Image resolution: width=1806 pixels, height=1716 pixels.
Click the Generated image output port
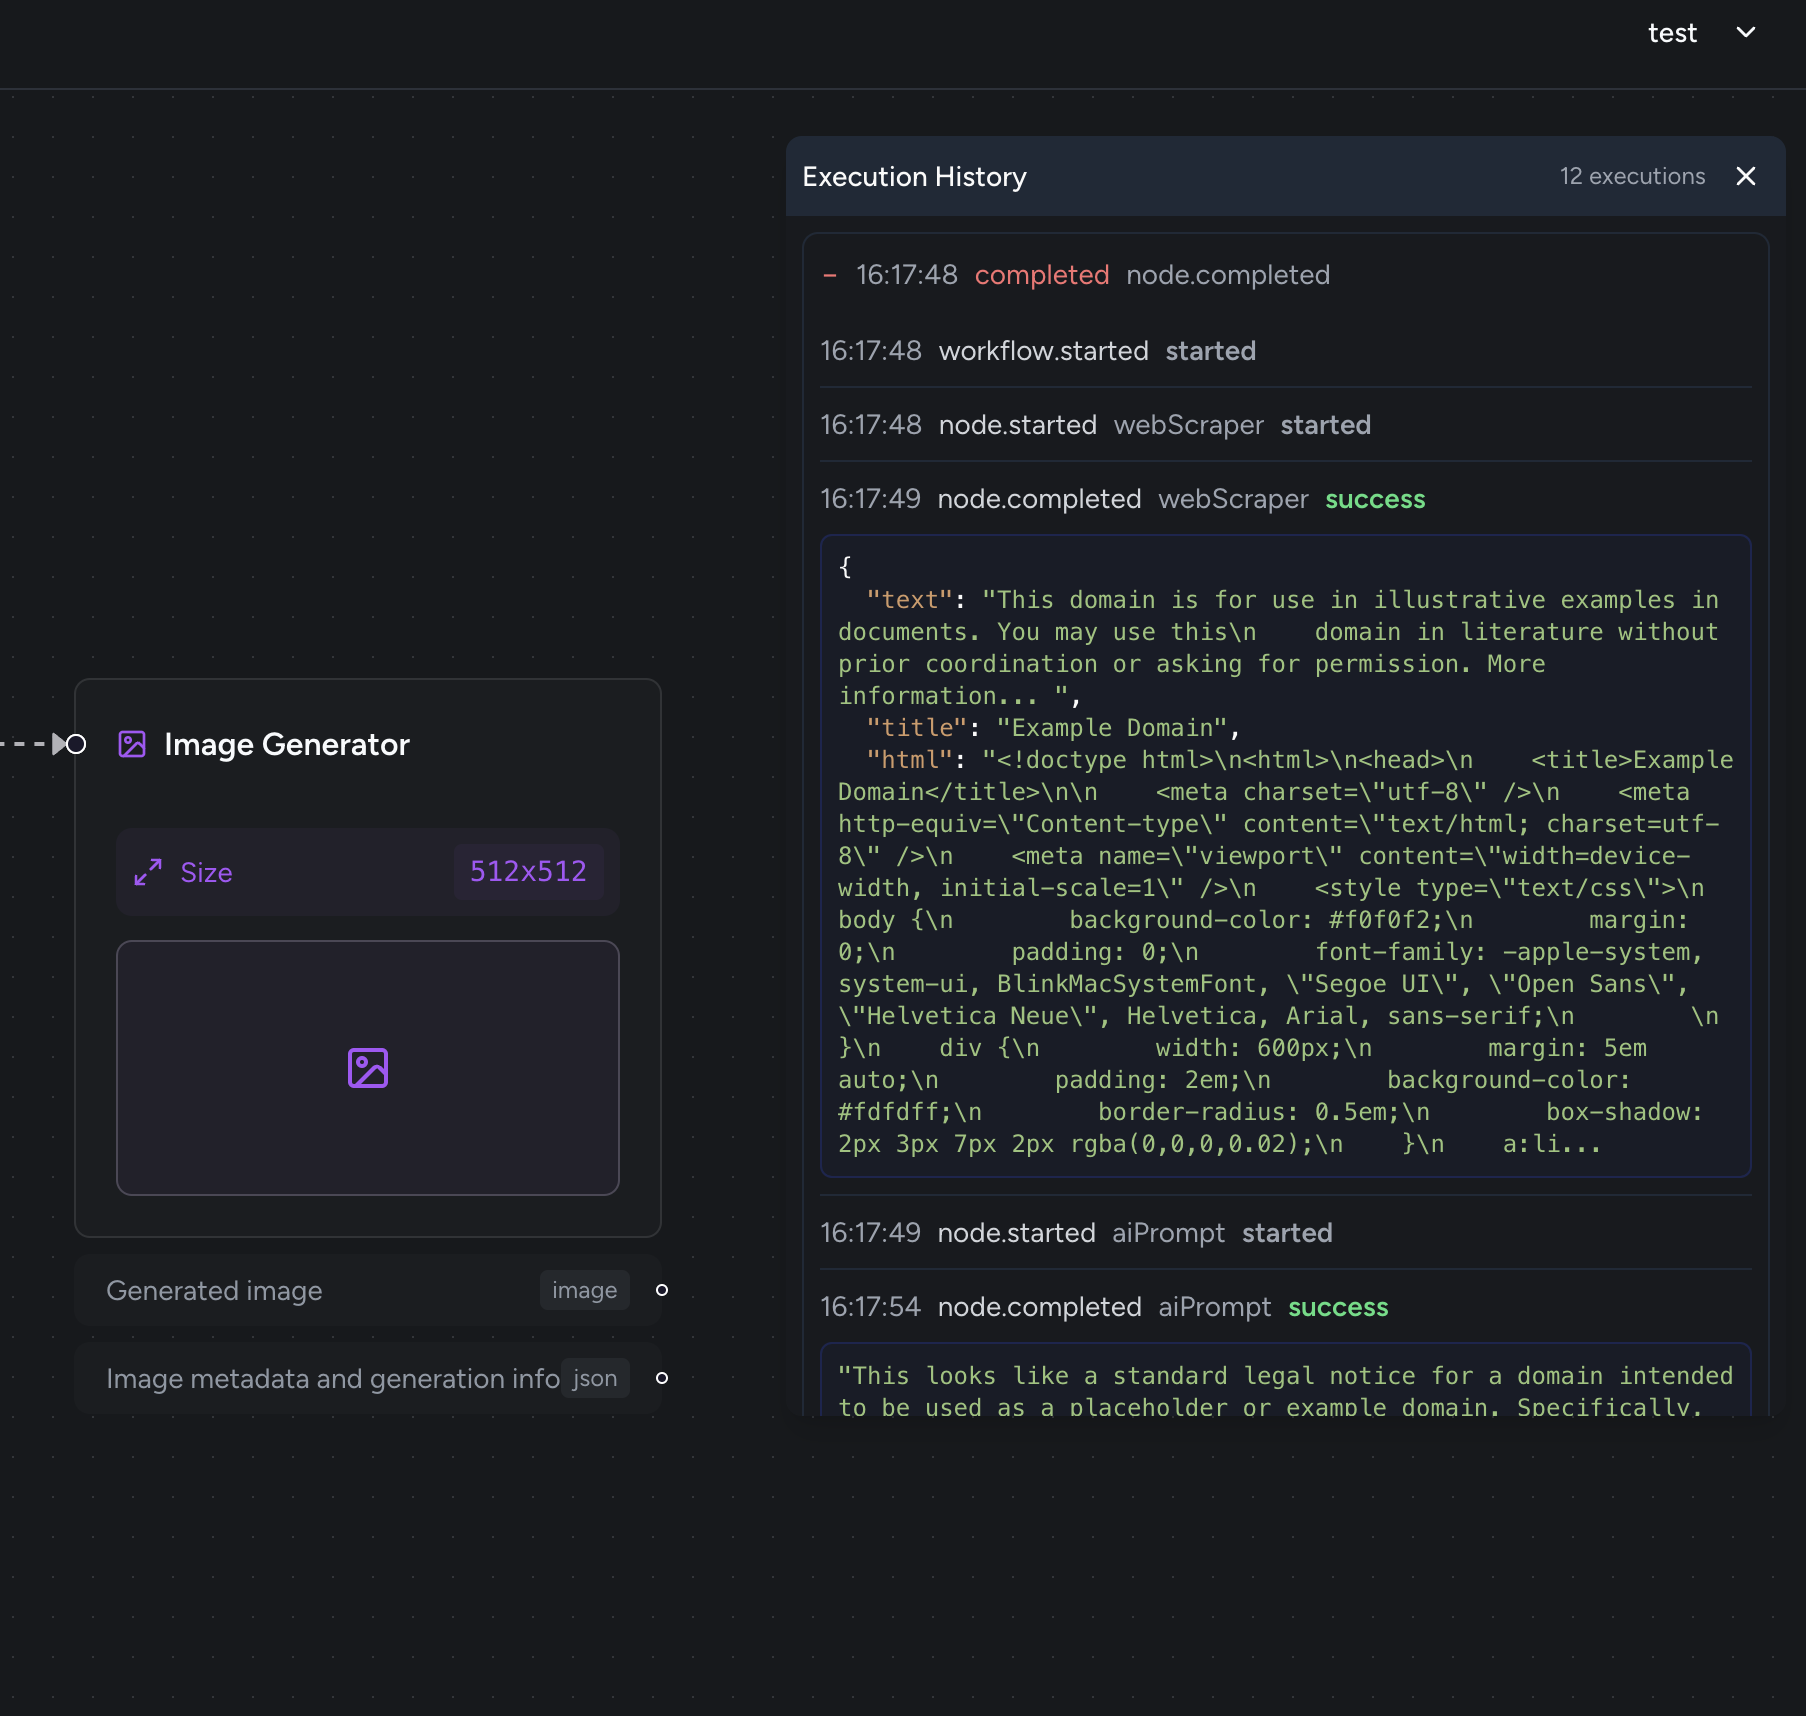661,1290
